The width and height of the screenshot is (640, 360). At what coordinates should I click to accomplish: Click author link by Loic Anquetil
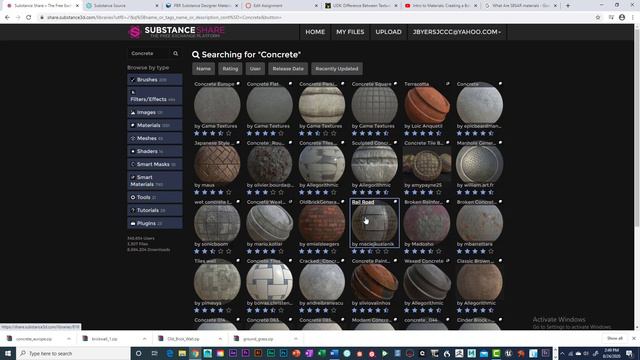point(423,126)
